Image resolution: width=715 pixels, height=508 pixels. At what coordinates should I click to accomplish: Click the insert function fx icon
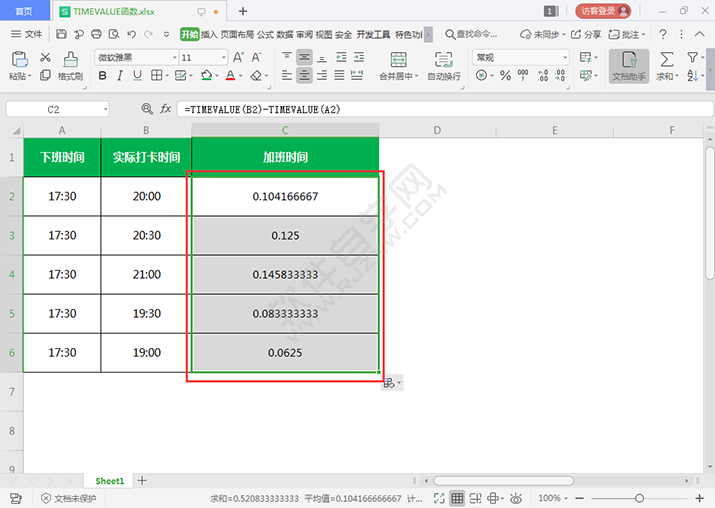click(x=166, y=109)
